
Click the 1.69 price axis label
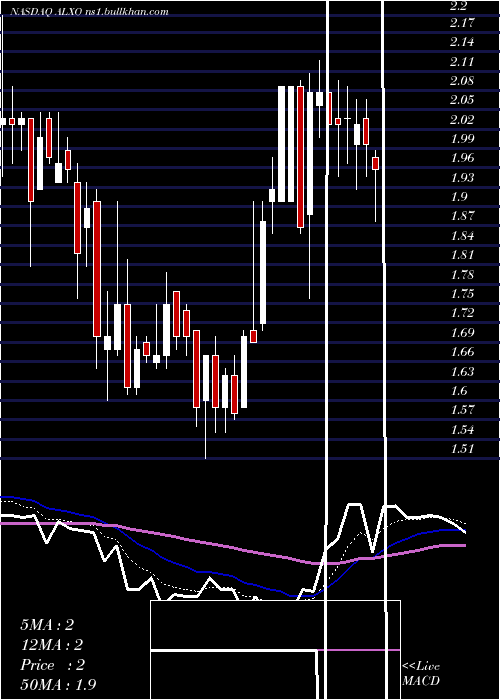(x=462, y=333)
